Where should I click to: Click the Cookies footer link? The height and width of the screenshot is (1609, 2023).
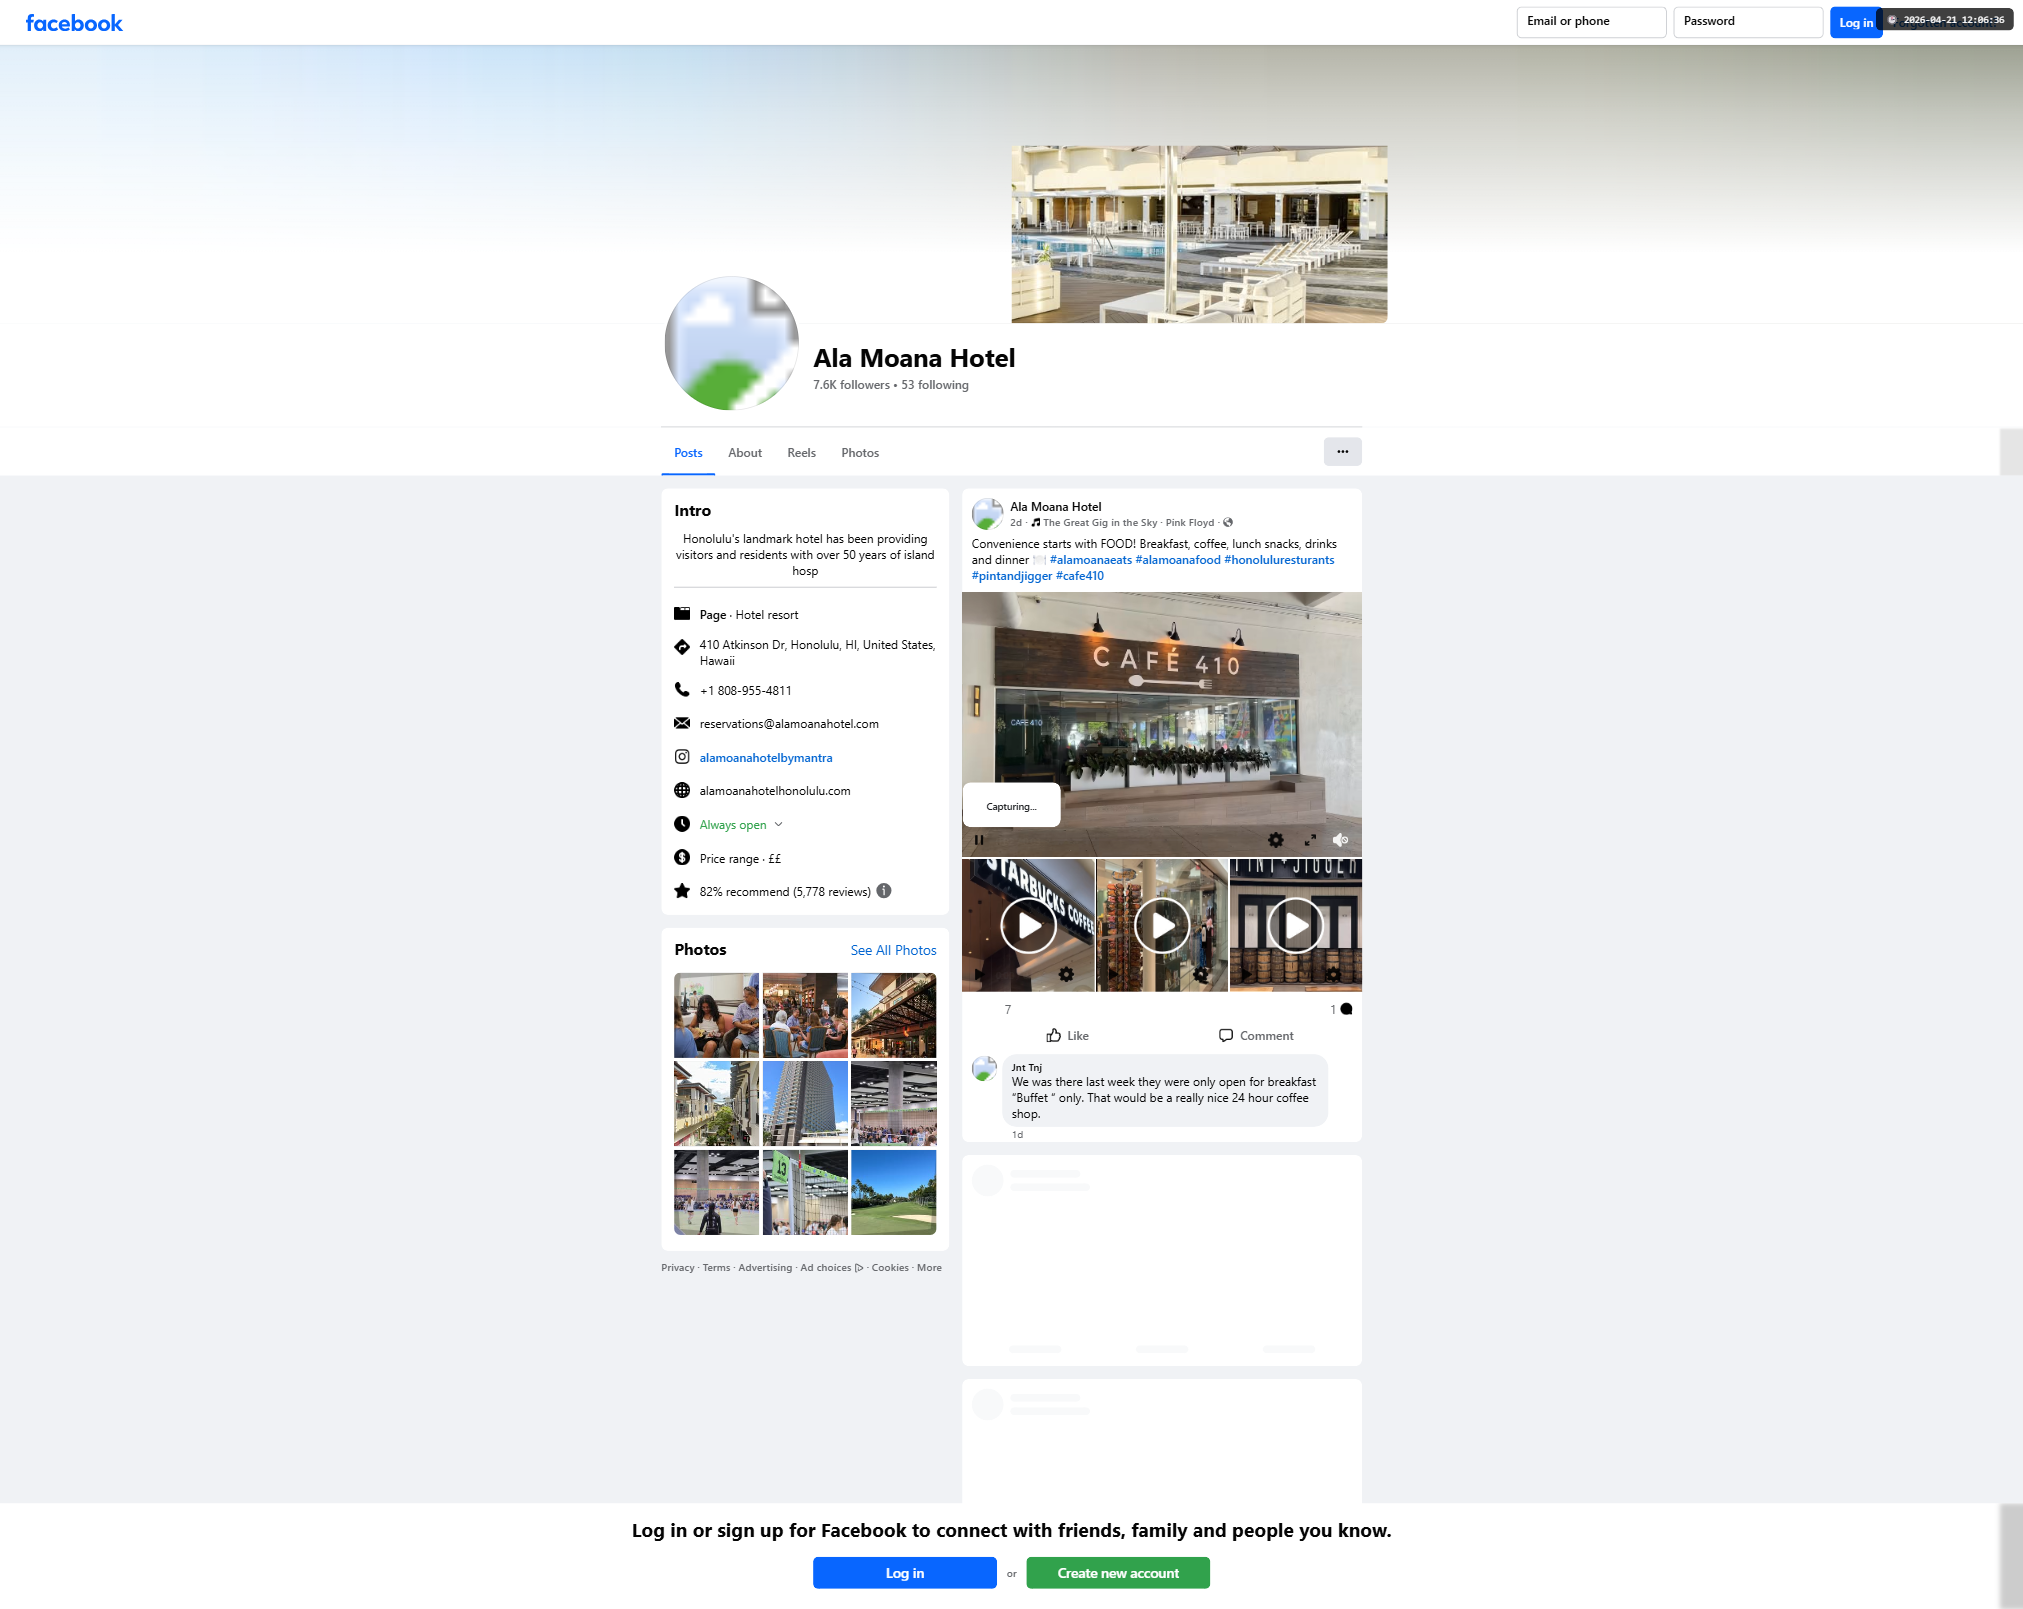click(x=890, y=1268)
